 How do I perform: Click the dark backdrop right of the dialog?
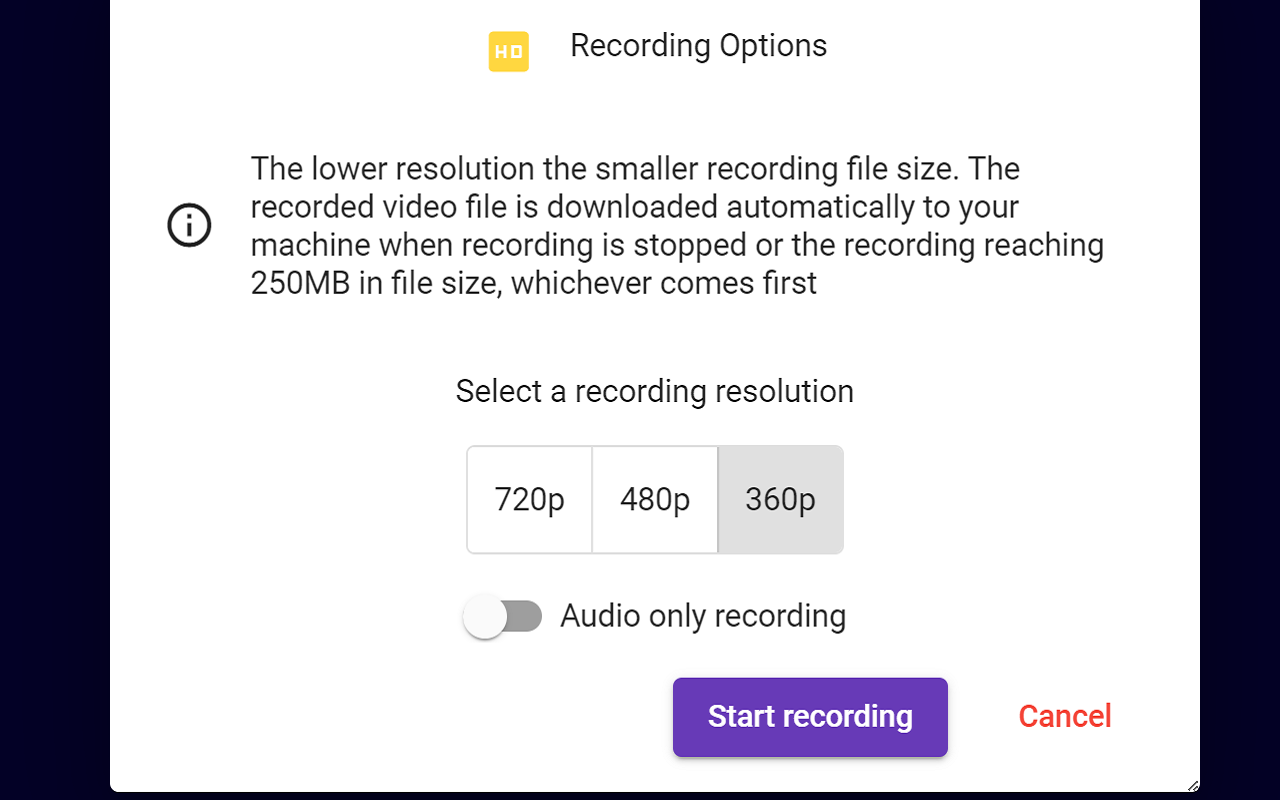coord(1240,400)
